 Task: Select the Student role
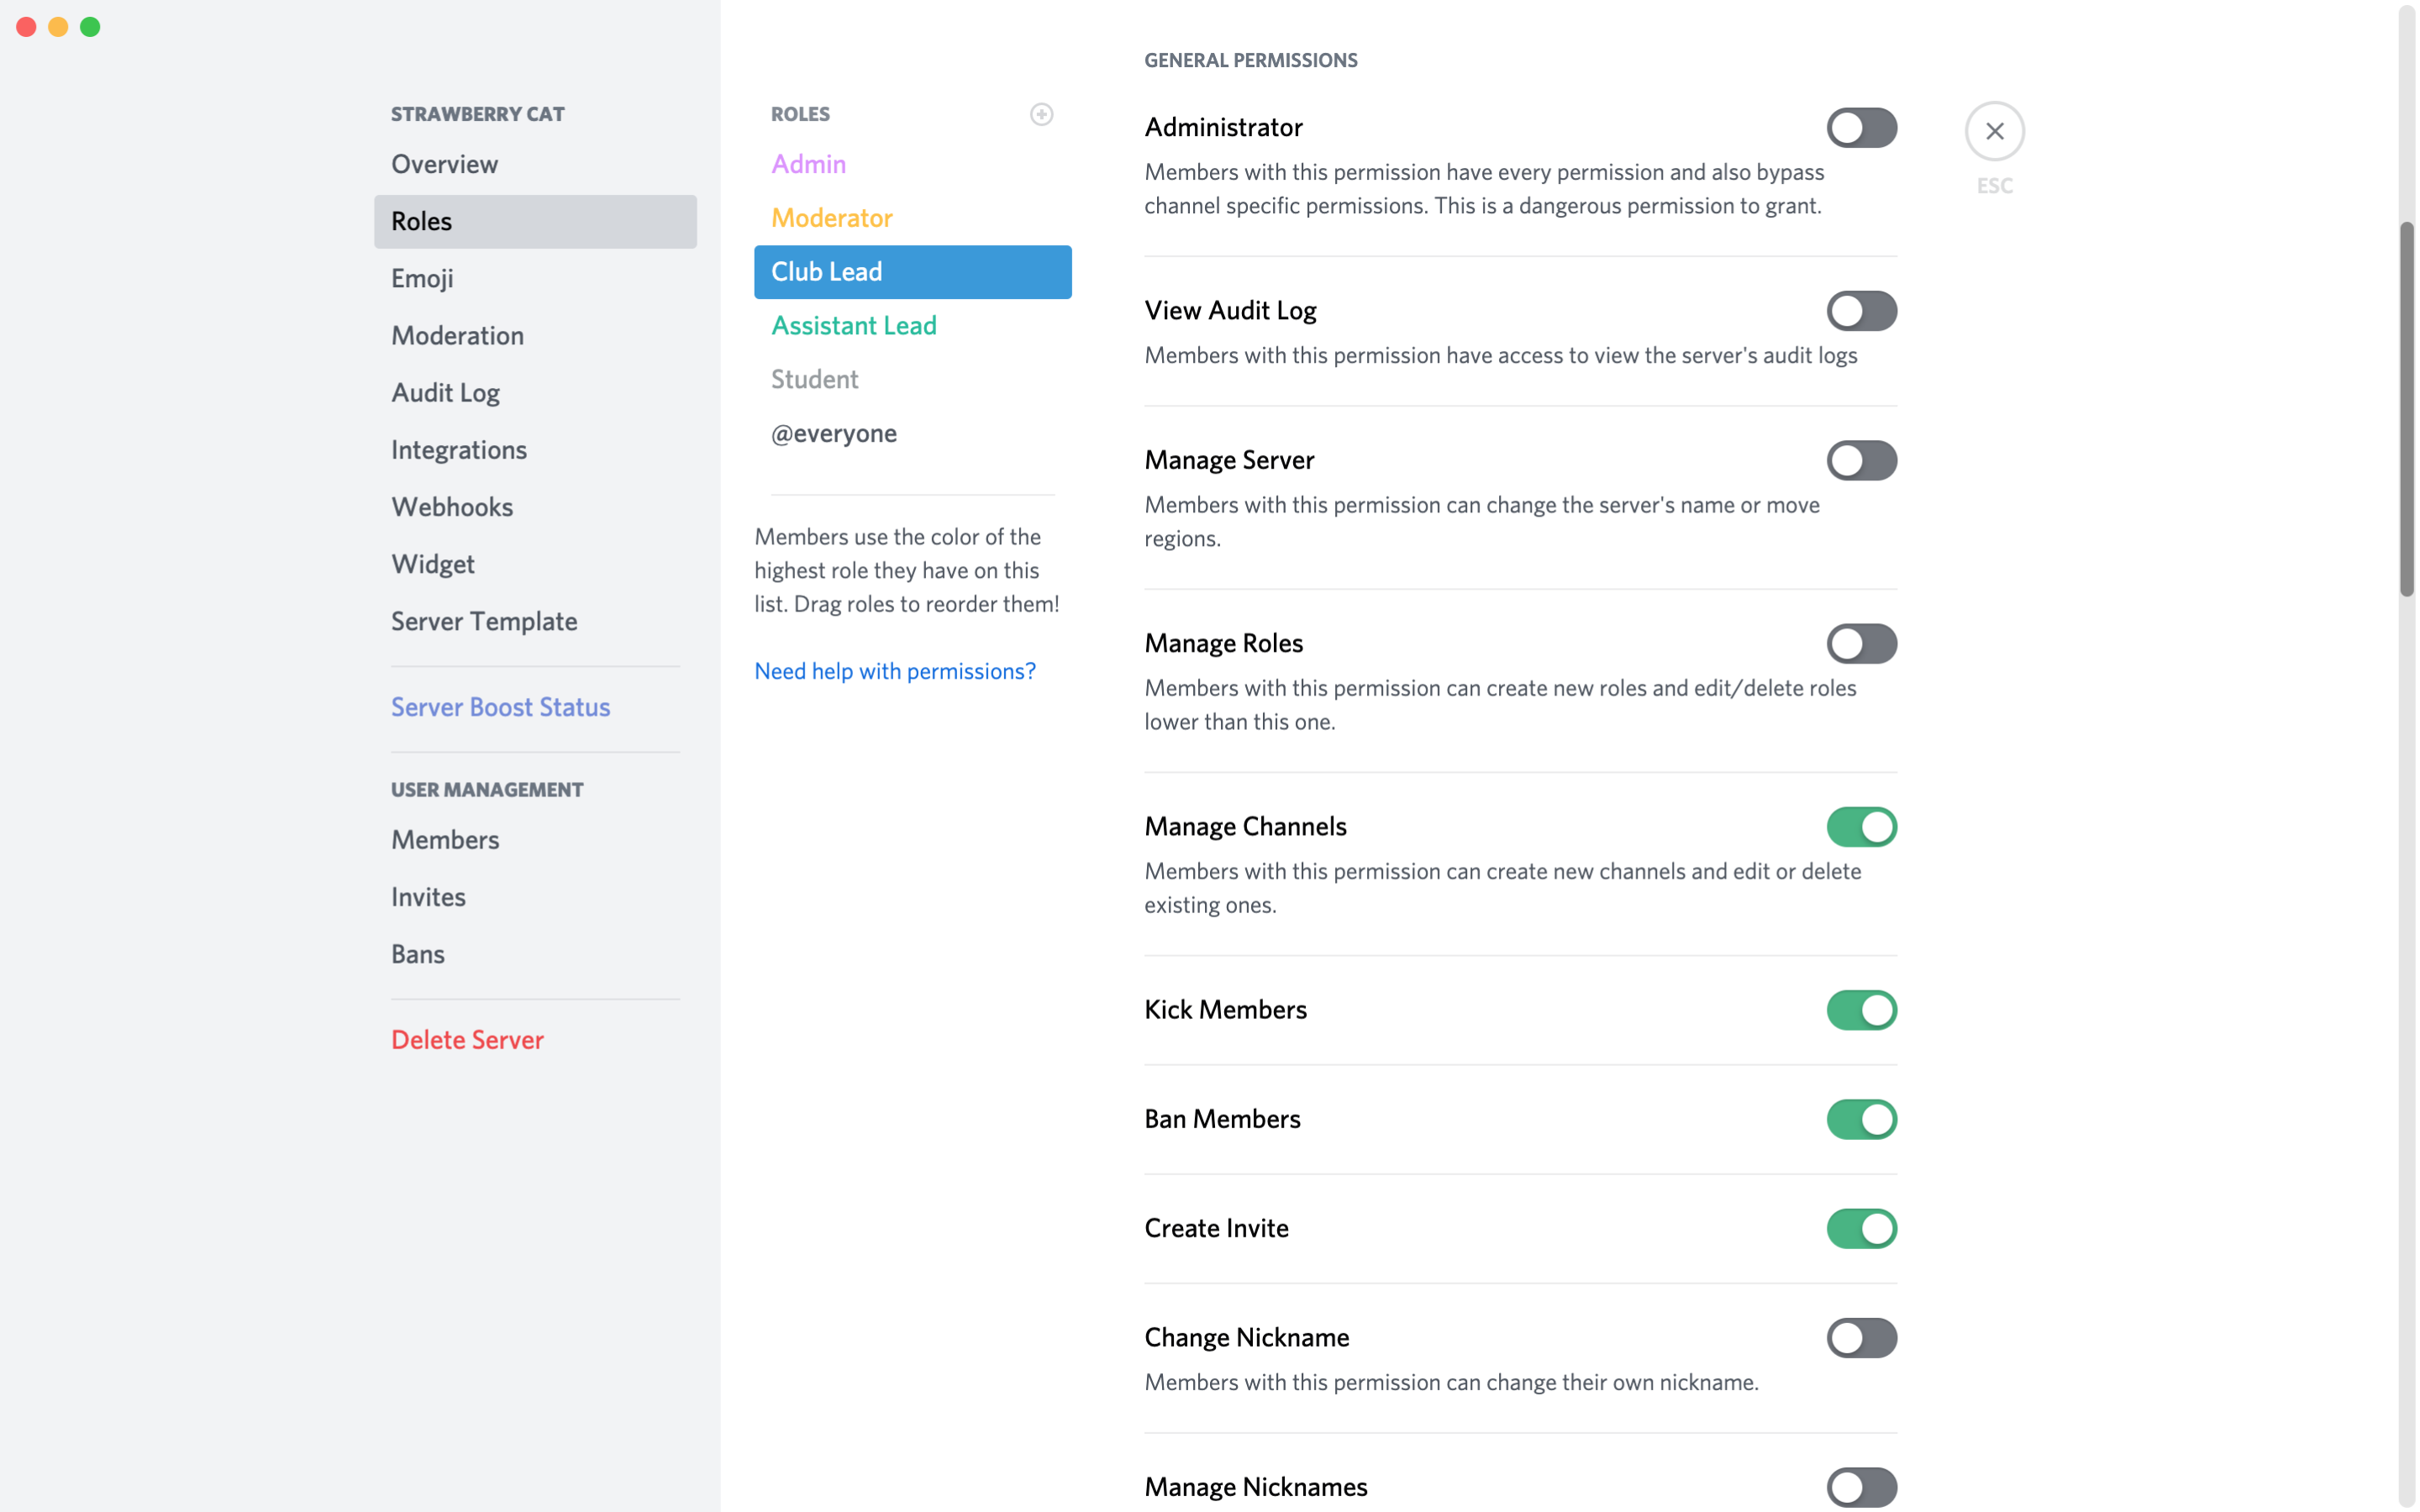tap(813, 378)
